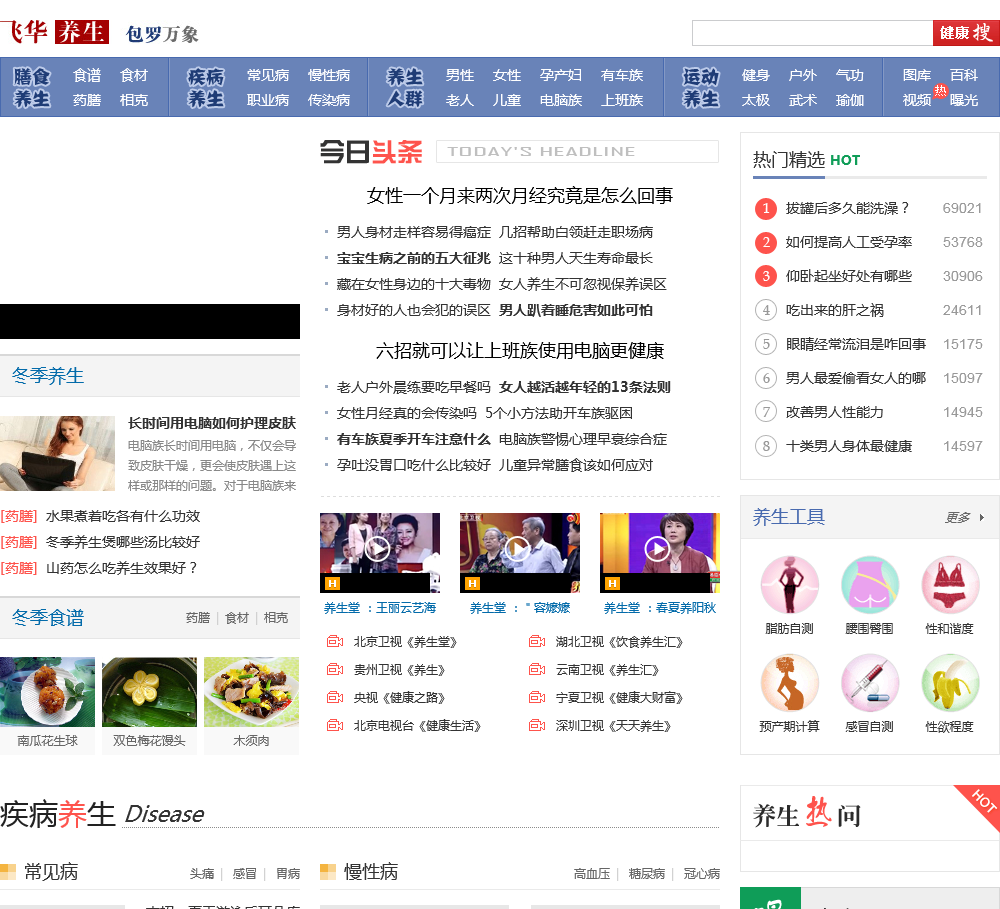The image size is (1000, 909).
Task: Click the woman-with-laptop article thumbnail
Action: tap(57, 454)
